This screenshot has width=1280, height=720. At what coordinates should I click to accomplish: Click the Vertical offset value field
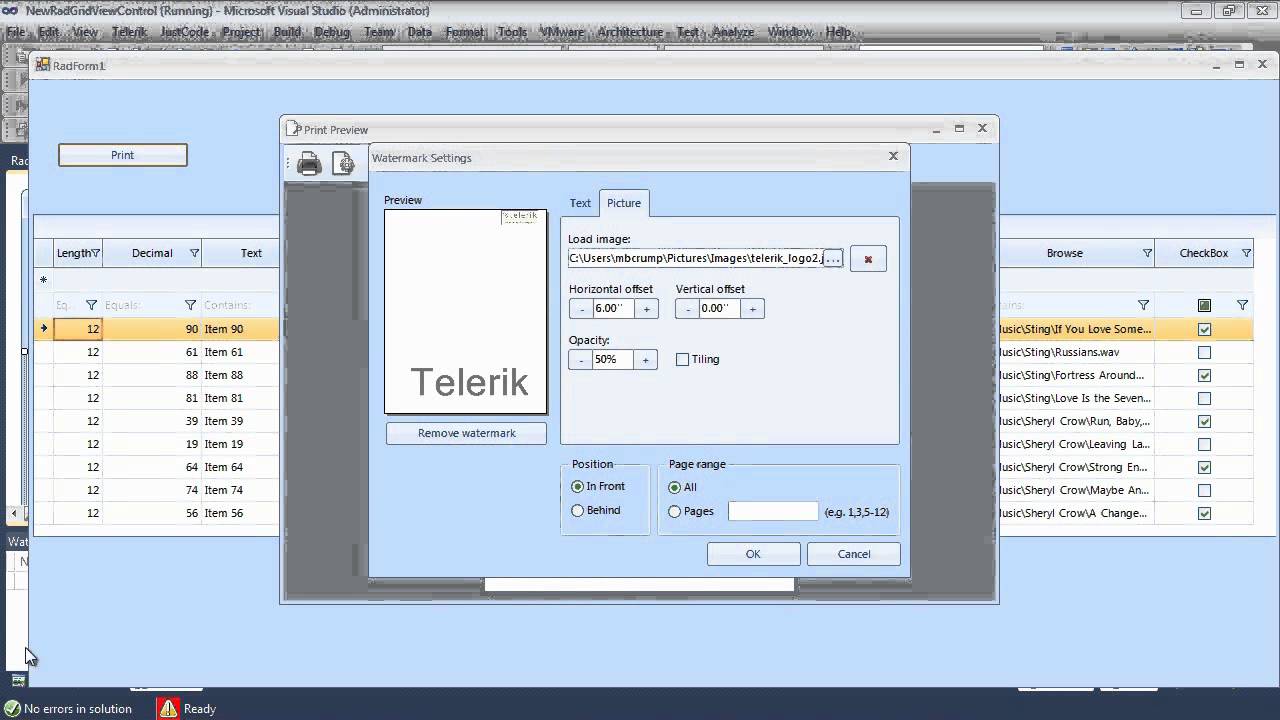click(x=720, y=309)
